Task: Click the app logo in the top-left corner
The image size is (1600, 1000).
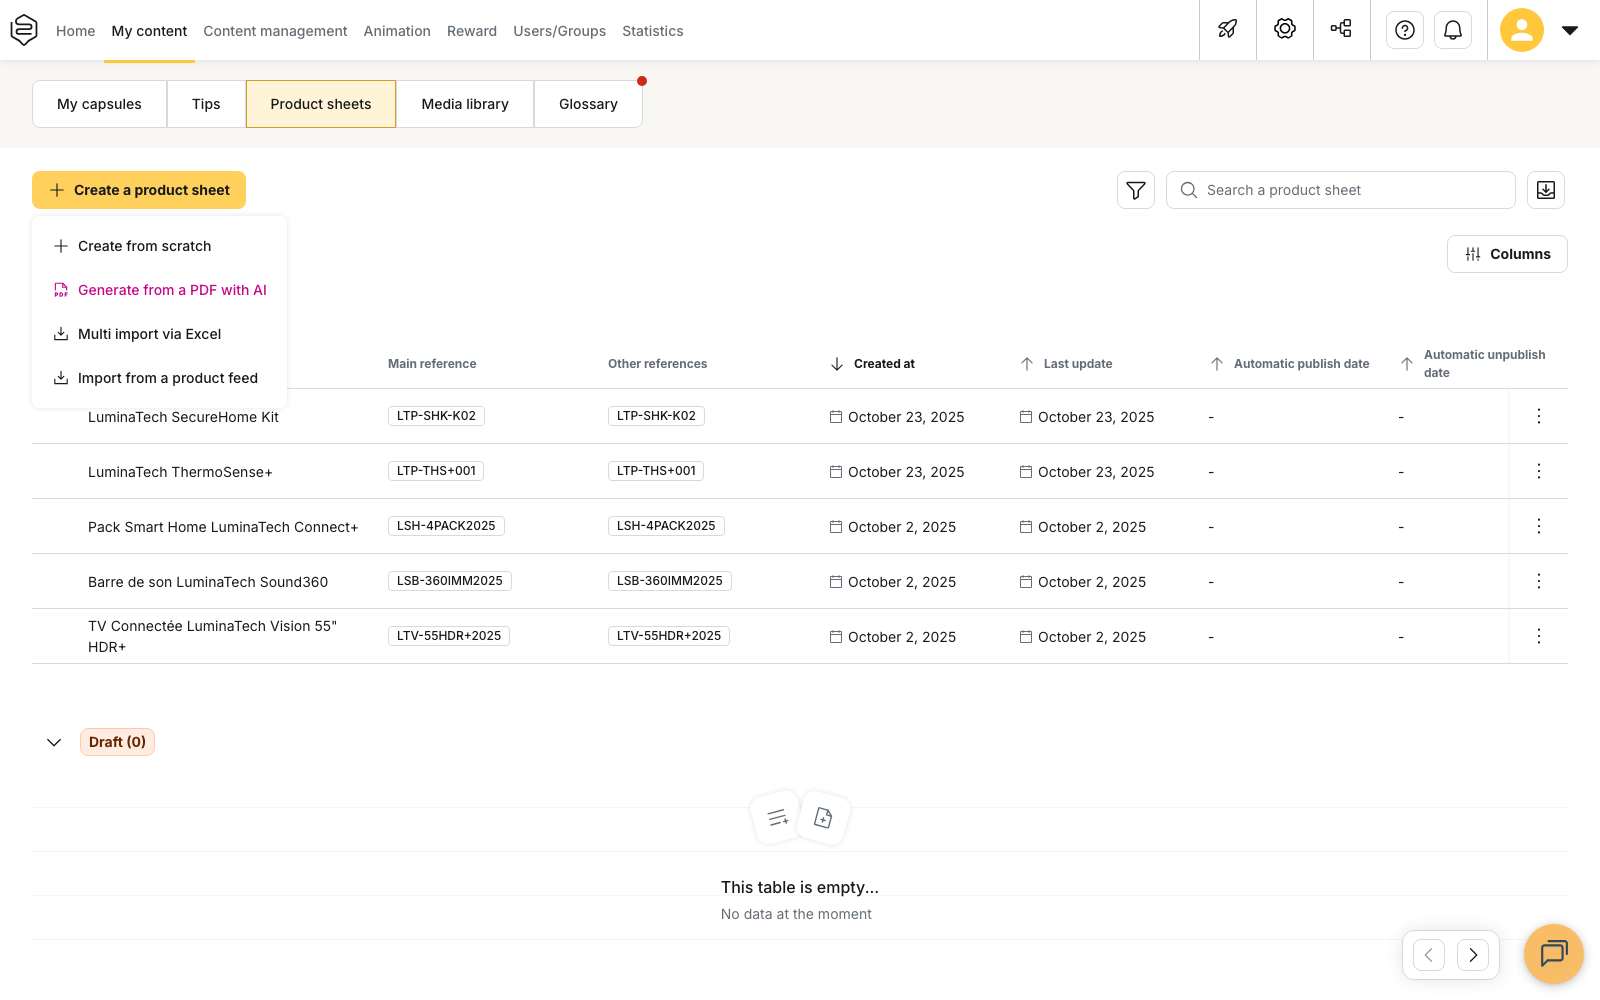Action: click(24, 30)
